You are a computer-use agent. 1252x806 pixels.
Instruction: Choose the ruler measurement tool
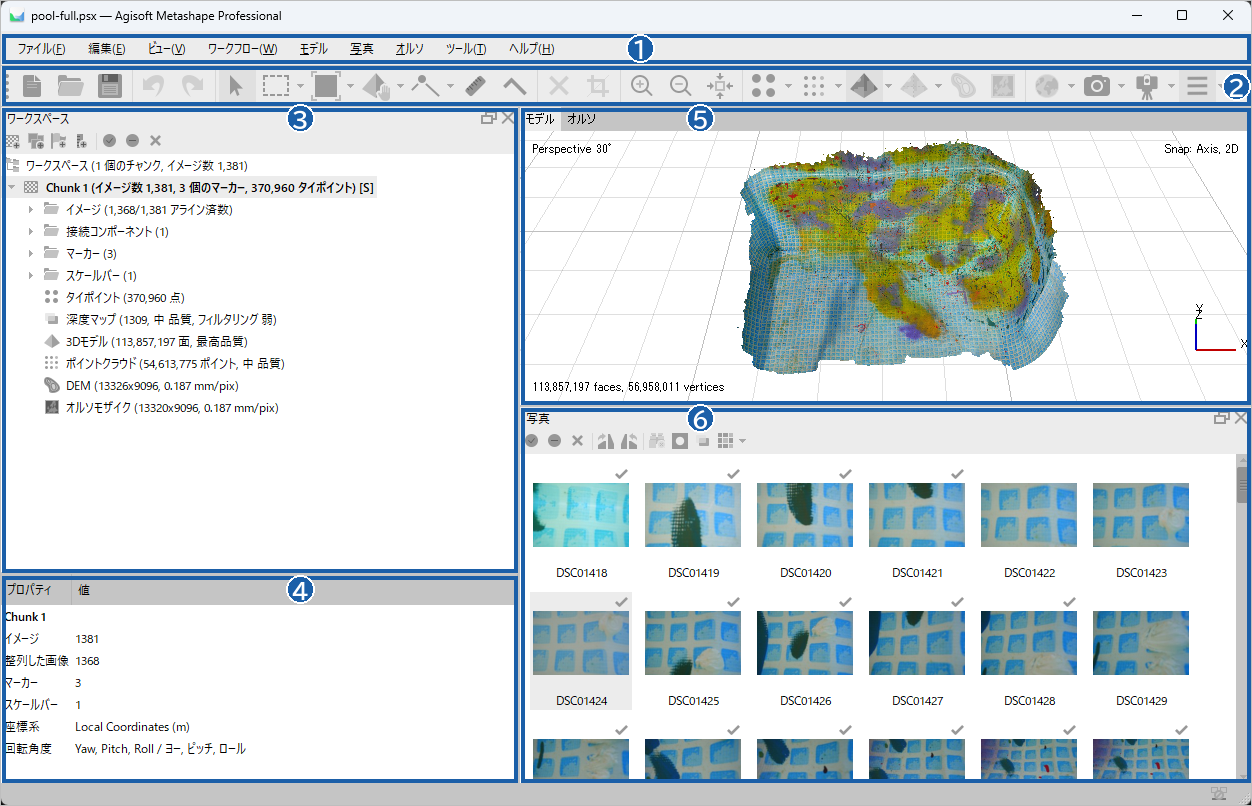coord(475,86)
